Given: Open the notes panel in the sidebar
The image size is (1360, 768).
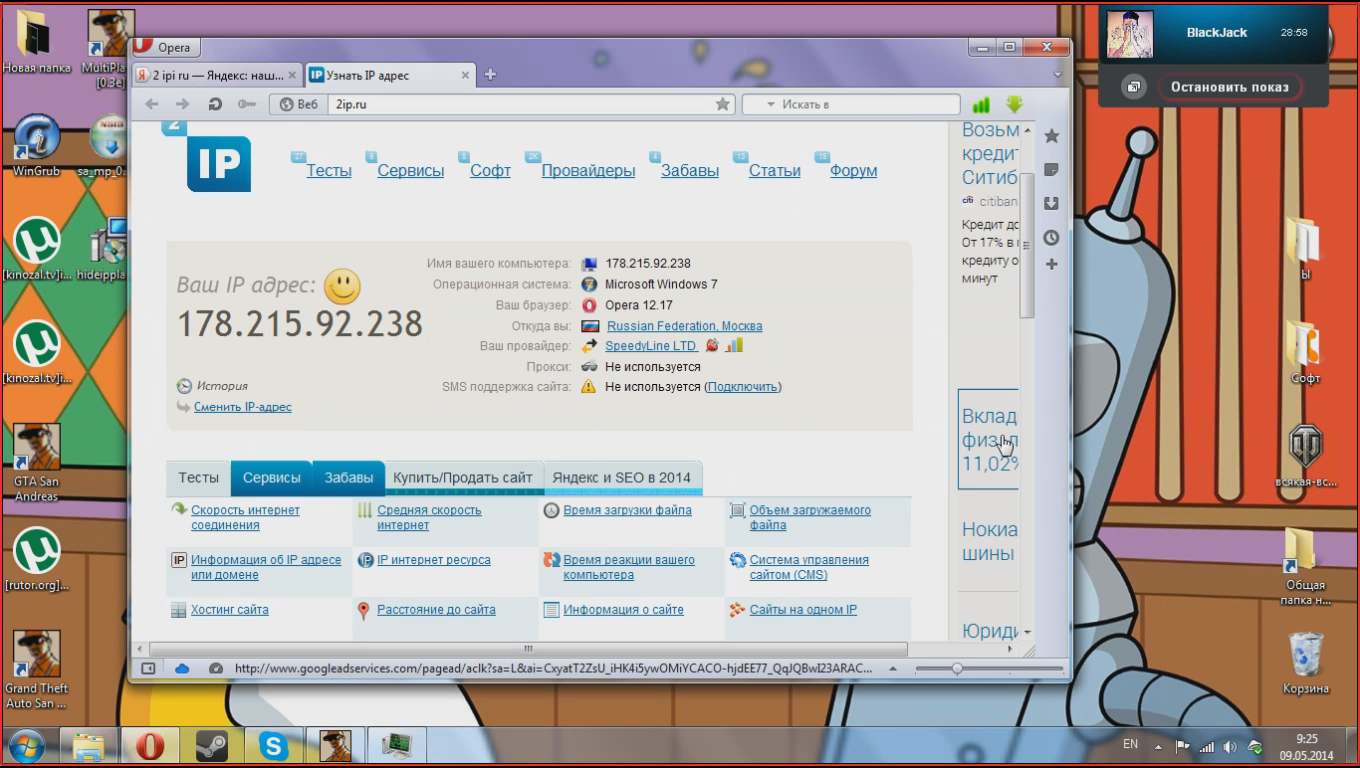Looking at the screenshot, I should tap(1051, 170).
